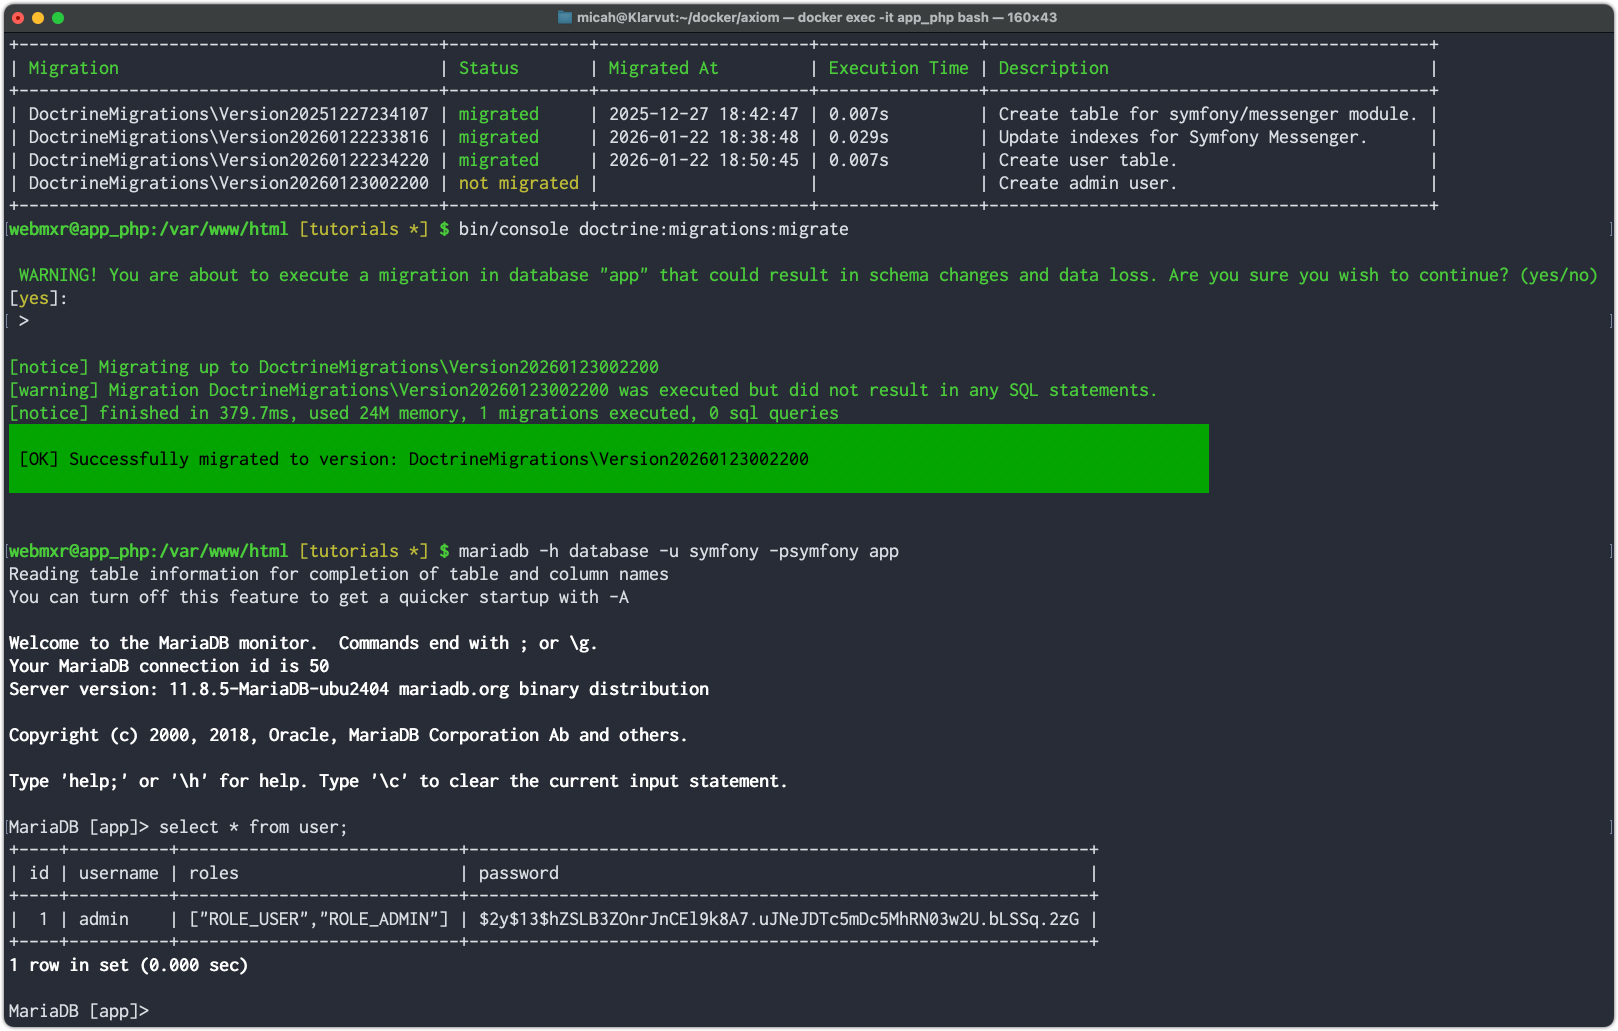
Task: Select the migrated status of Version20251227234107
Action: (x=498, y=113)
